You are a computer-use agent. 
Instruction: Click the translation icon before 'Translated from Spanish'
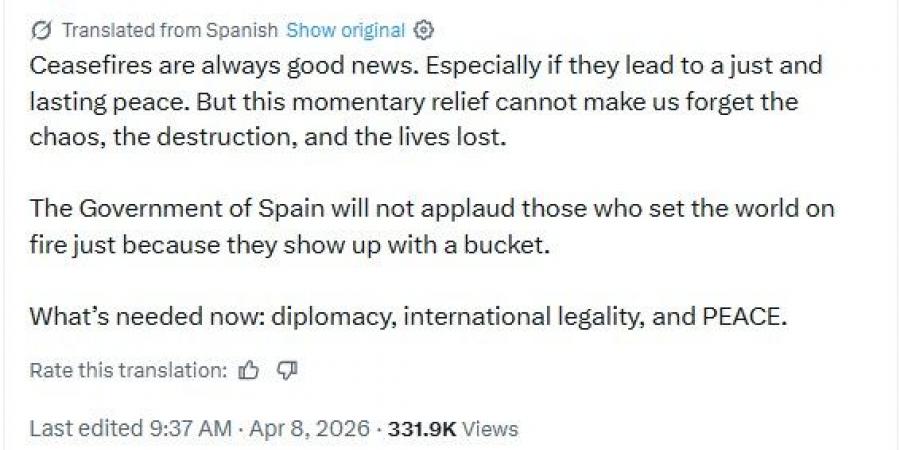point(40,31)
